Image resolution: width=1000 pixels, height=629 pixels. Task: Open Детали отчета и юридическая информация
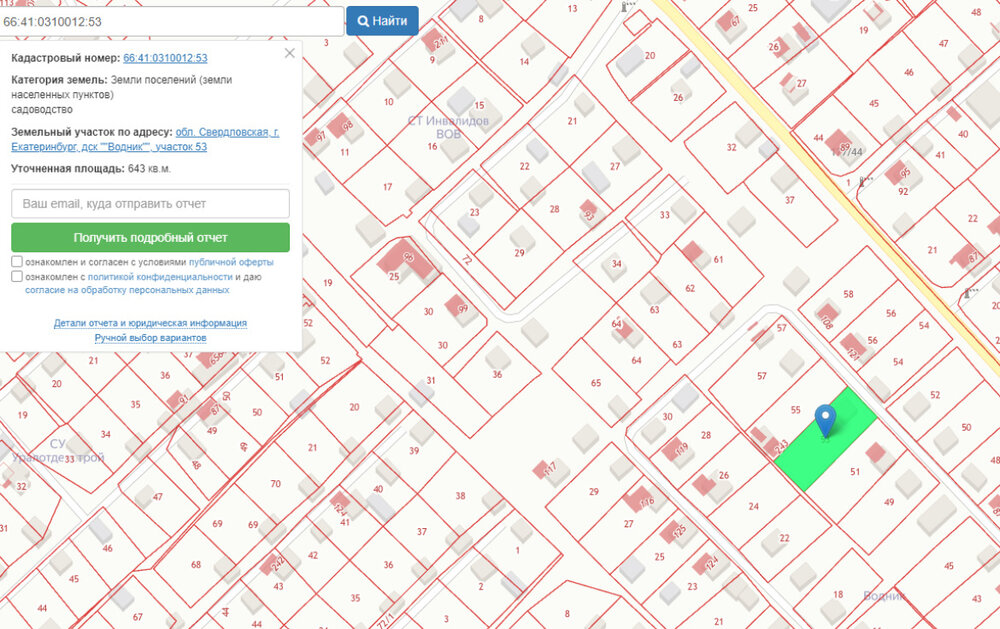click(151, 323)
